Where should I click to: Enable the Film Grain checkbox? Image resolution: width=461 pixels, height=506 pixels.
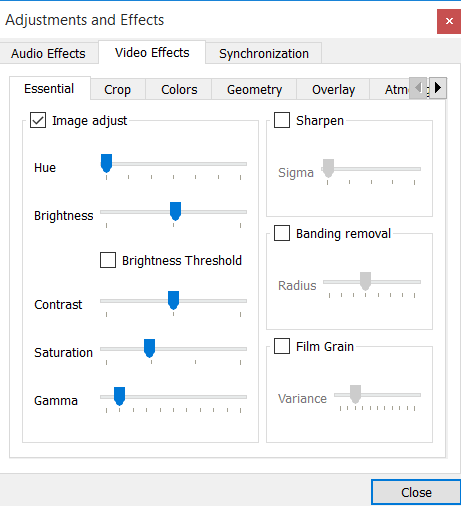(x=282, y=346)
